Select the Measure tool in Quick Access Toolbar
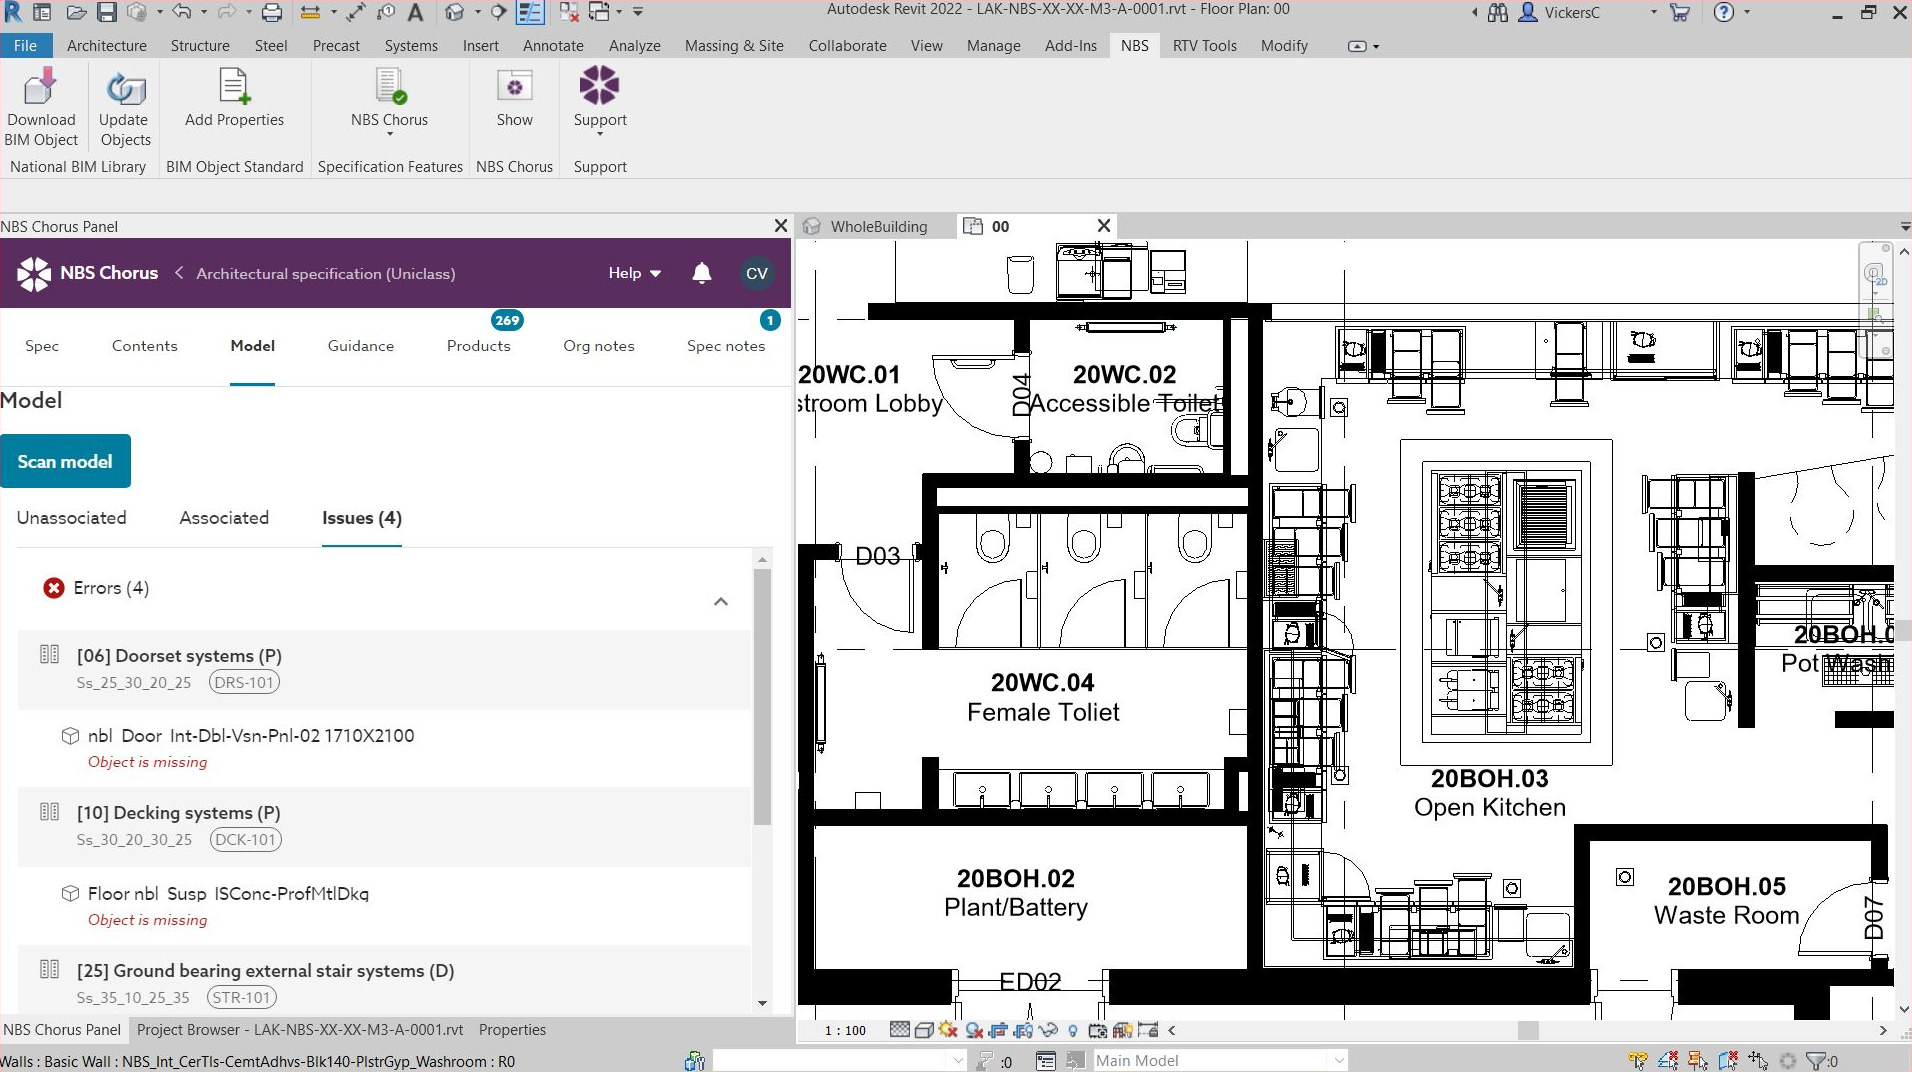1912x1072 pixels. tap(313, 12)
